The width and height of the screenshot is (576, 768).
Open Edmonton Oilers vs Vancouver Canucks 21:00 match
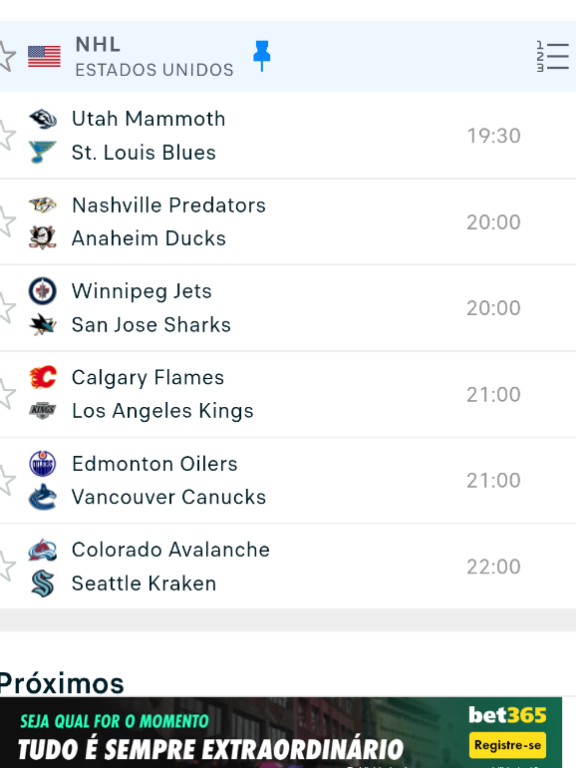[288, 480]
